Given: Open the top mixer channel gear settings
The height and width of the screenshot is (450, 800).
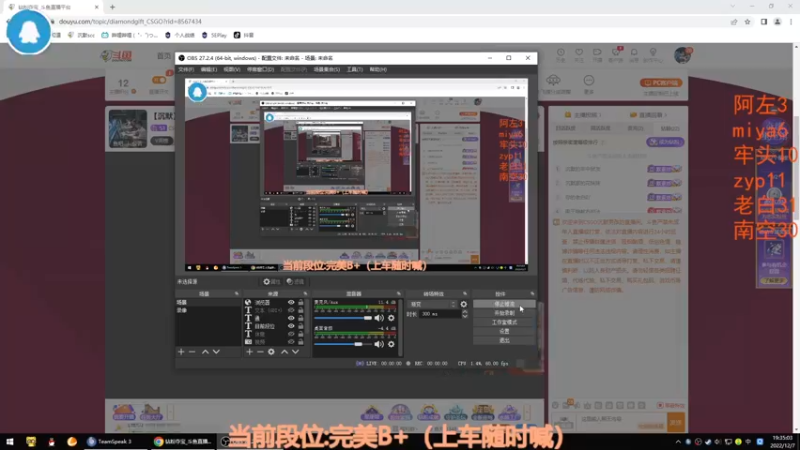Looking at the screenshot, I should [391, 318].
